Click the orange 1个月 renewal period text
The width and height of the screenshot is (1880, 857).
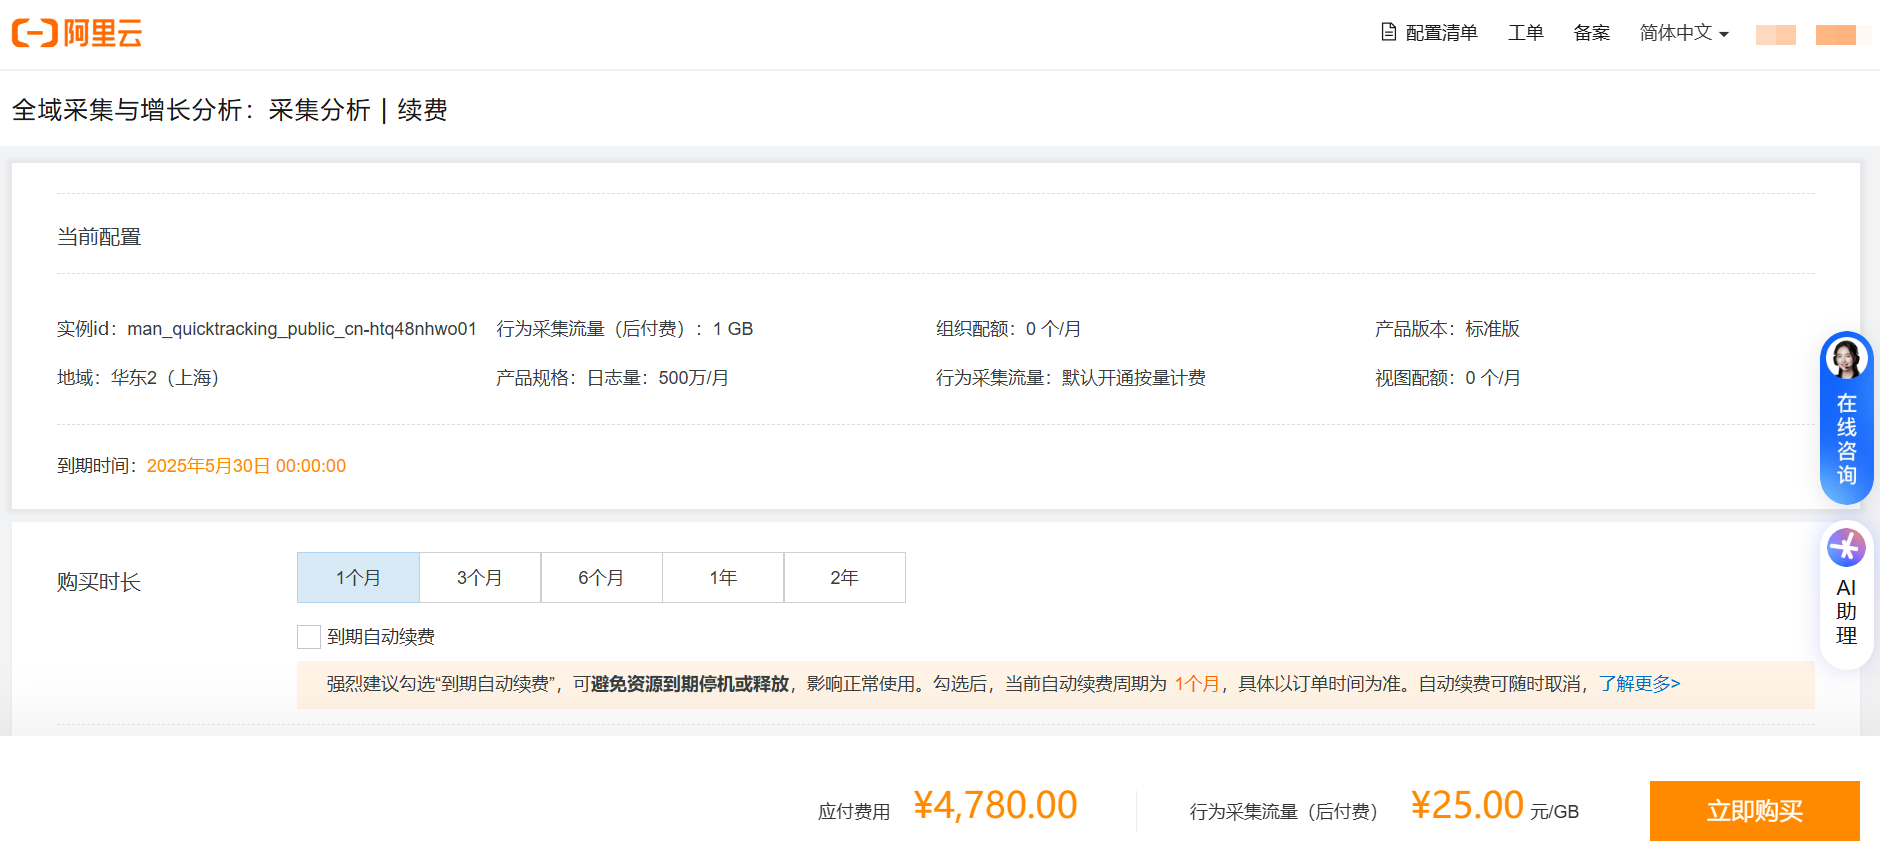pyautogui.click(x=1197, y=684)
